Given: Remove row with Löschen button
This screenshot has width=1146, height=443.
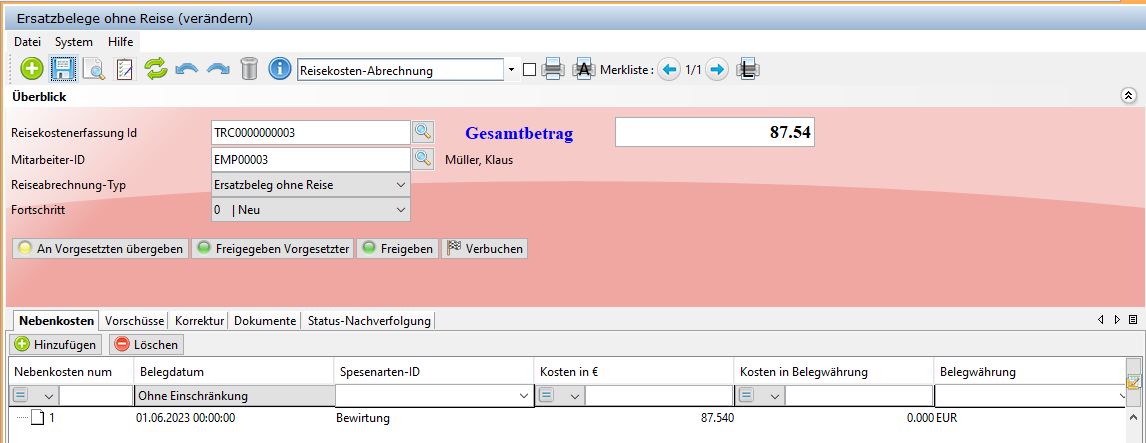Looking at the screenshot, I should pyautogui.click(x=146, y=344).
